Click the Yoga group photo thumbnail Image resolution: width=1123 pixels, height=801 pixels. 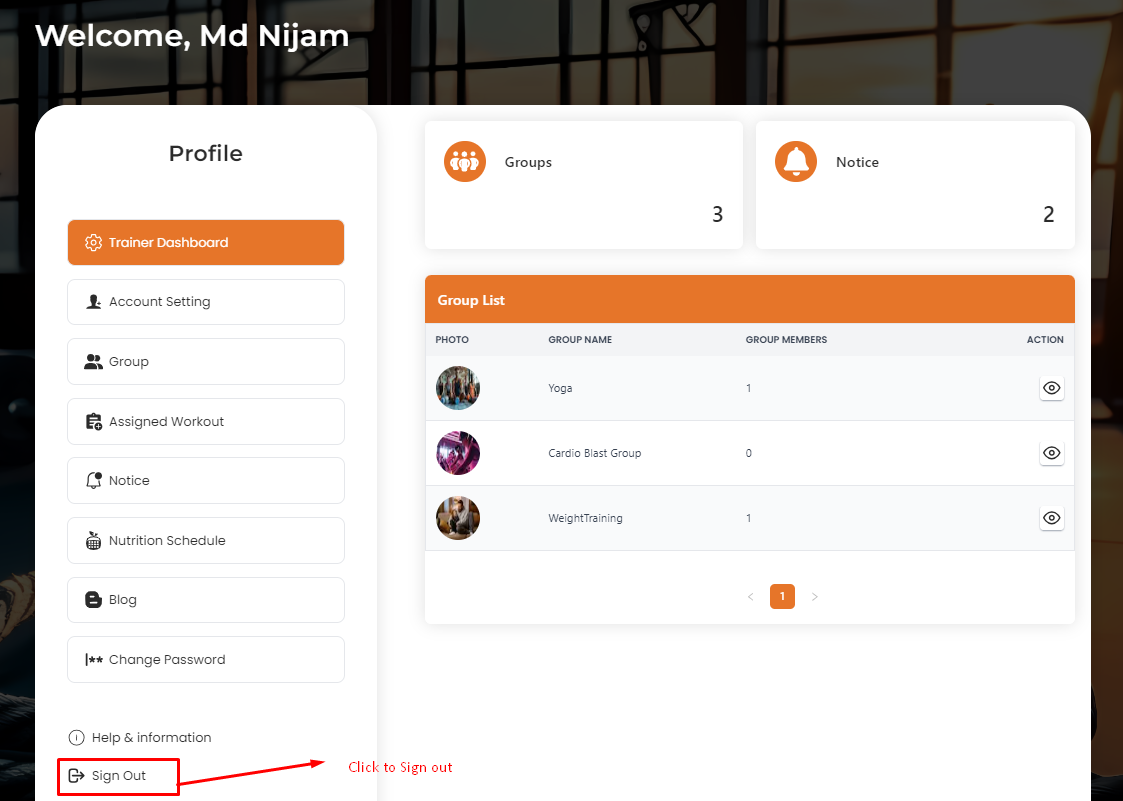click(x=458, y=388)
